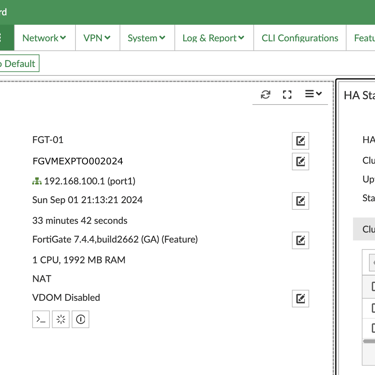Viewport: 375px width, 375px height.
Task: Click the reboot device icon
Action: tap(61, 319)
